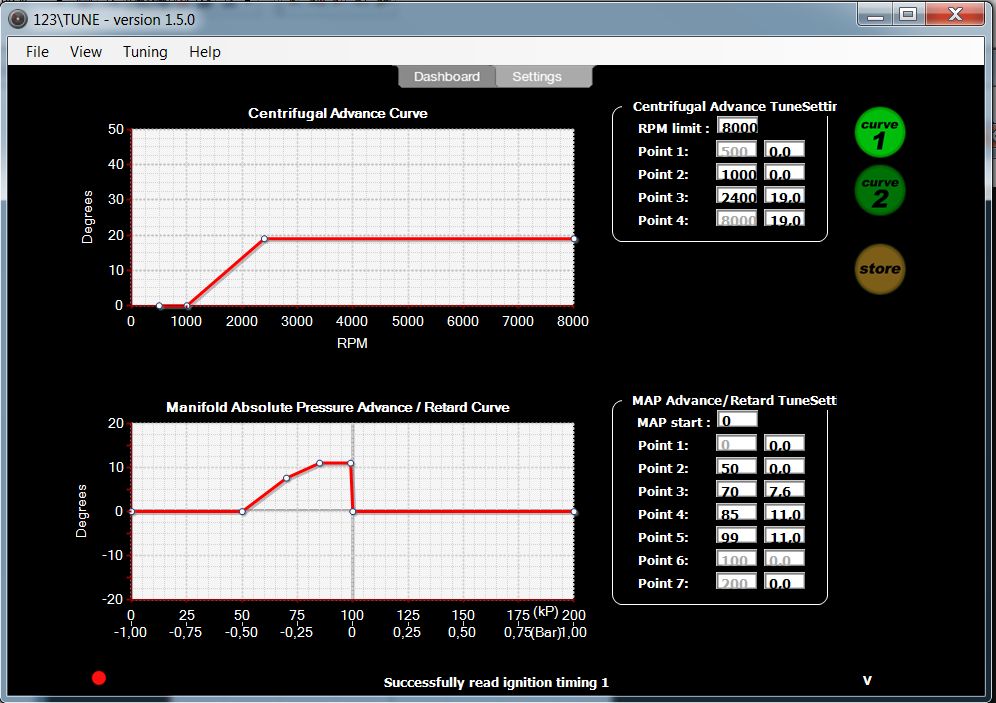
Task: Click the MAP Point 3 degrees field
Action: [784, 491]
